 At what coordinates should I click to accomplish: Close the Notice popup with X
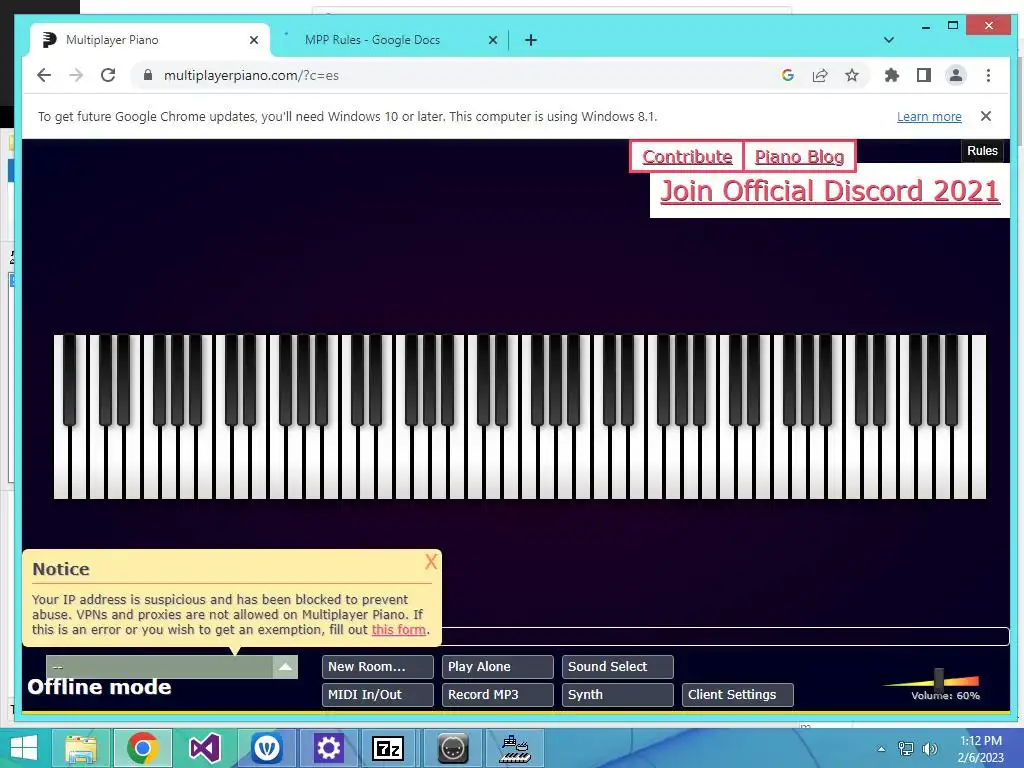[x=431, y=562]
